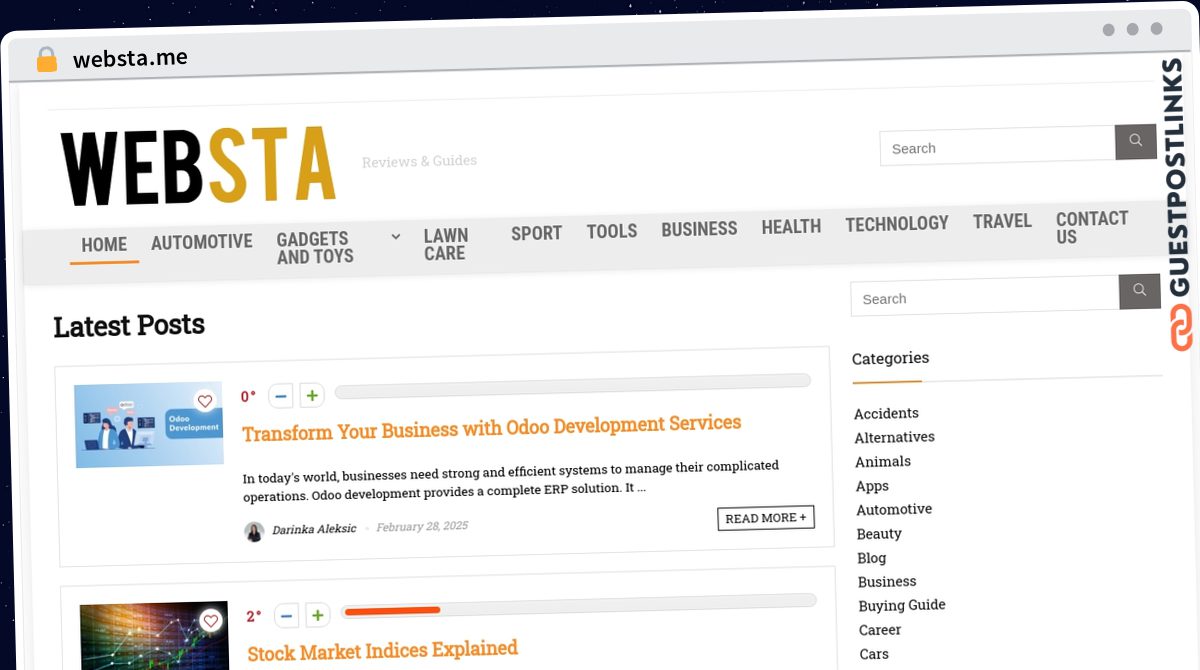This screenshot has height=670, width=1200.
Task: Click the header Search input field
Action: [x=997, y=146]
